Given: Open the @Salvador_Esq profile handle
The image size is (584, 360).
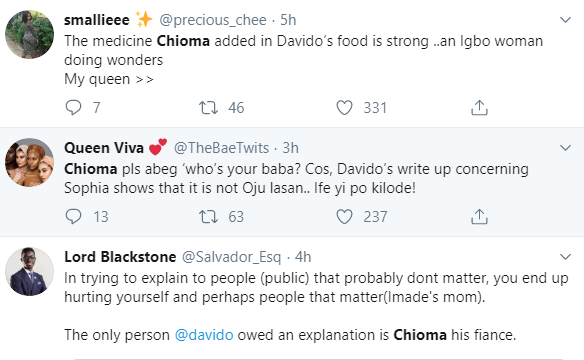Looking at the screenshot, I should click(231, 257).
